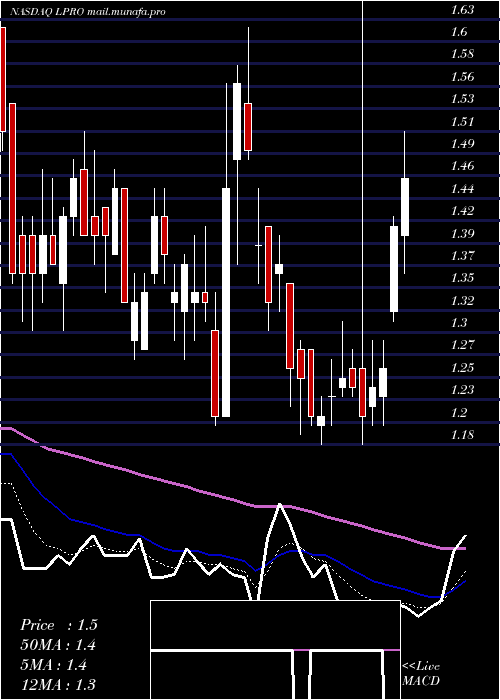Click the 1.27 price axis label

(462, 345)
